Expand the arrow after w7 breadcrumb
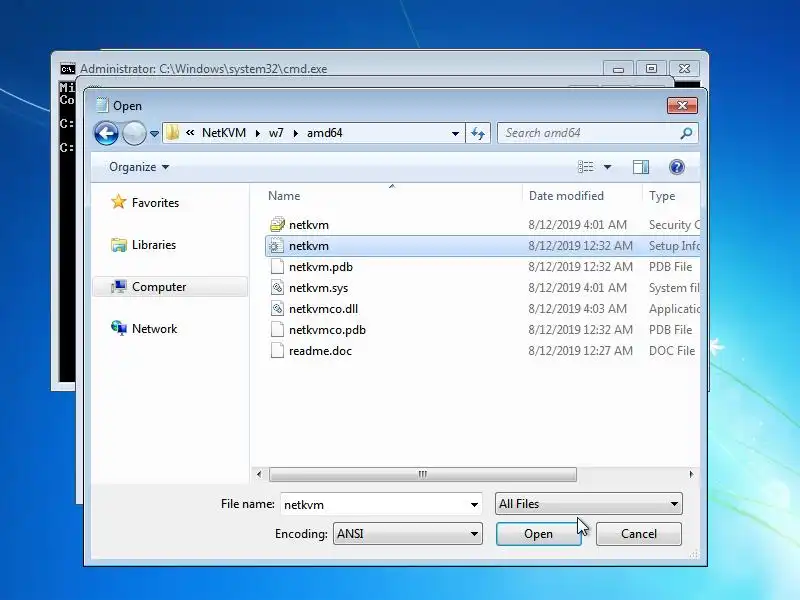This screenshot has height=600, width=800. [295, 134]
